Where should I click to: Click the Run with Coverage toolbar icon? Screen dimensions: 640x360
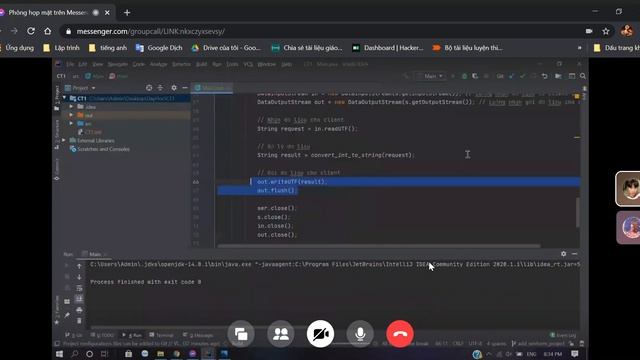[x=475, y=76]
